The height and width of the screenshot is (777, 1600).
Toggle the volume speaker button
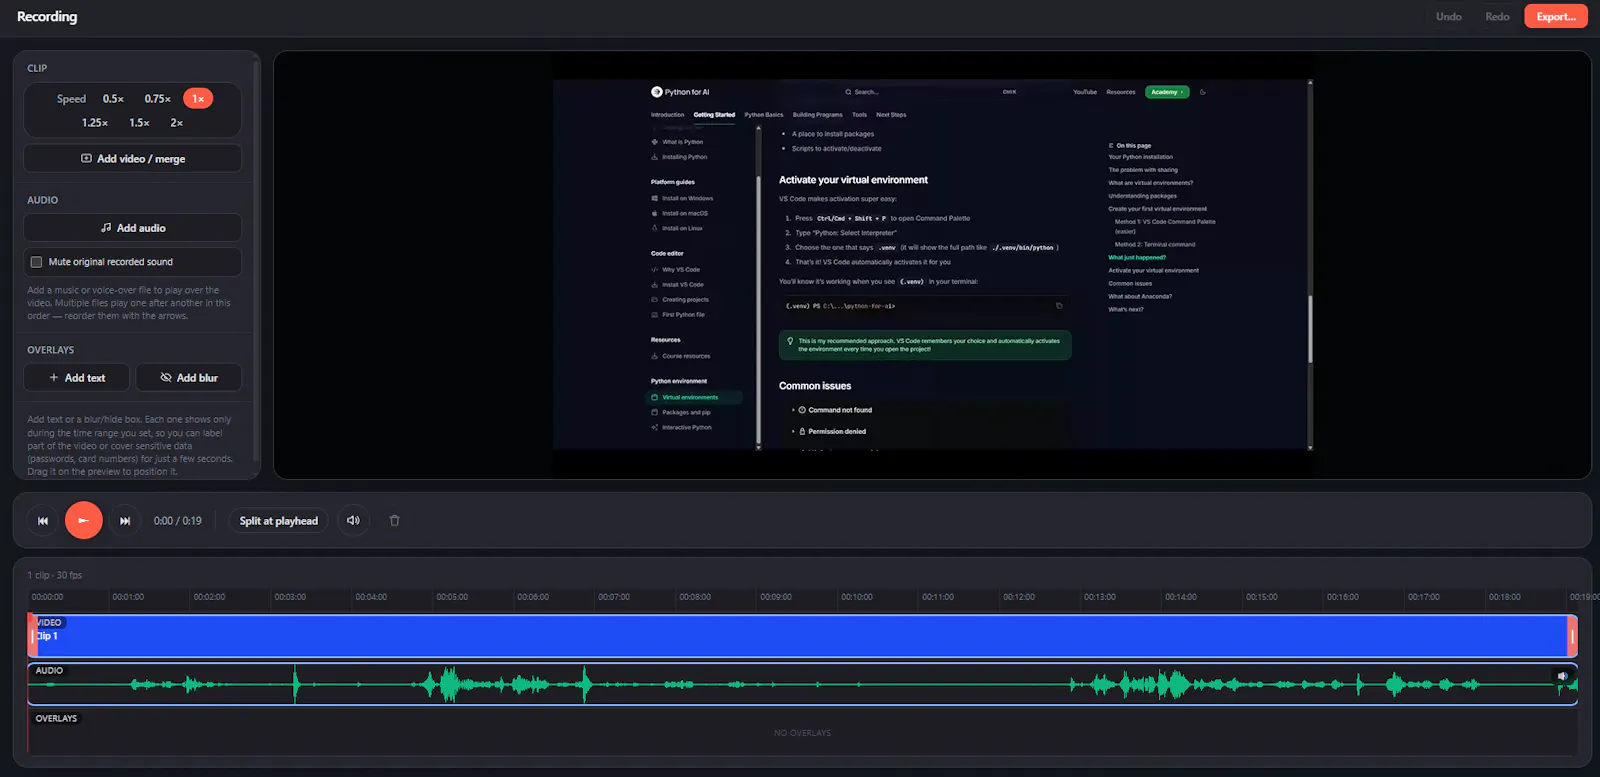tap(353, 521)
